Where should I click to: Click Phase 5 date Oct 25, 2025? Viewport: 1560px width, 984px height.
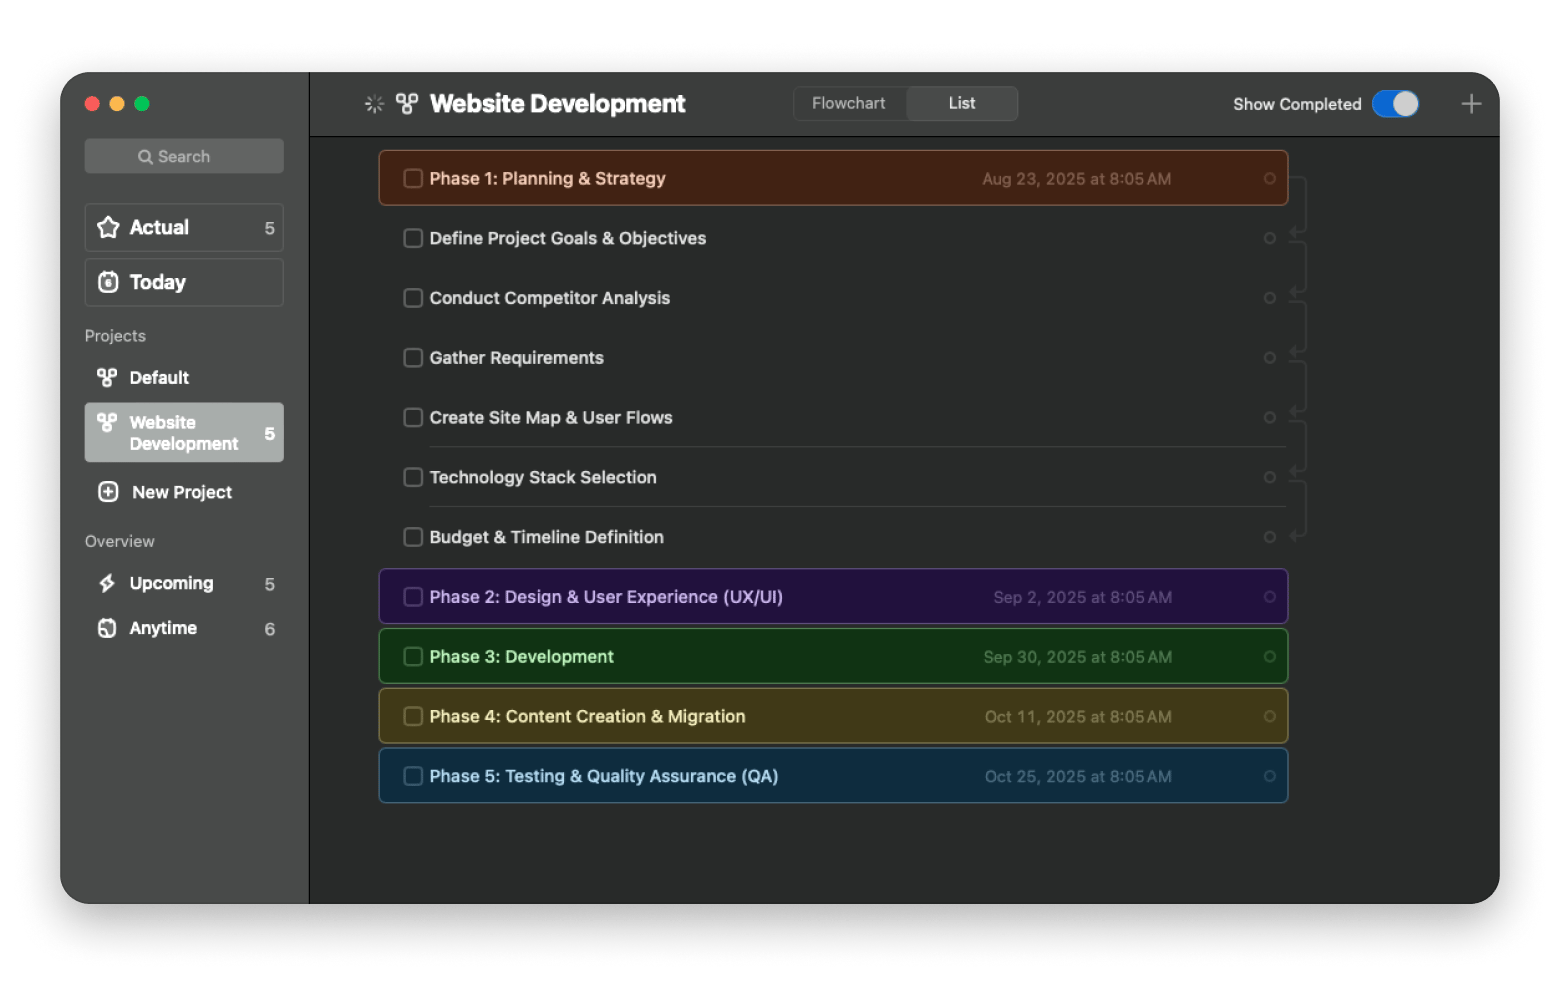click(x=1078, y=777)
